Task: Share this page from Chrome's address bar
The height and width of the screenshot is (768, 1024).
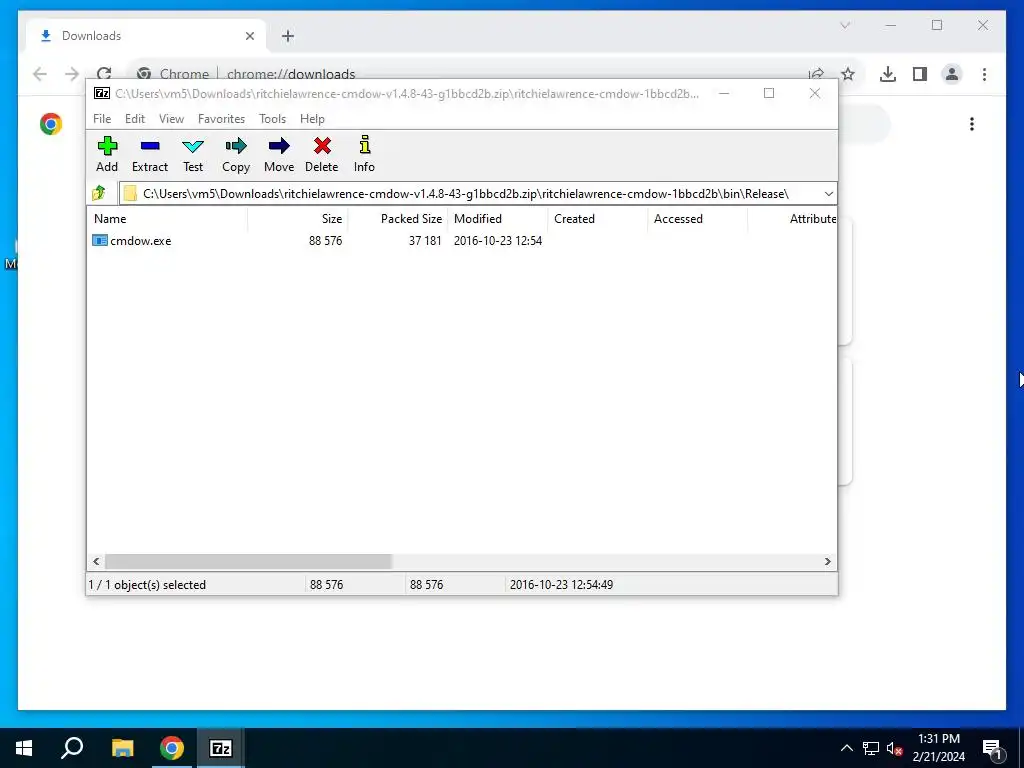Action: 816,74
